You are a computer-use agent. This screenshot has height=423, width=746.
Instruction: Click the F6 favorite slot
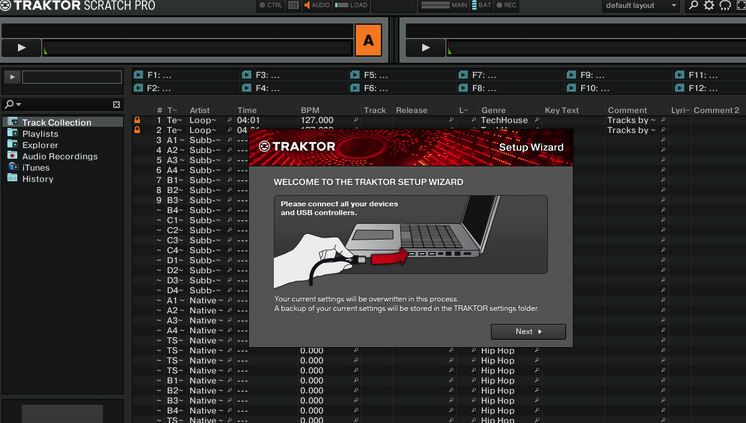click(369, 89)
